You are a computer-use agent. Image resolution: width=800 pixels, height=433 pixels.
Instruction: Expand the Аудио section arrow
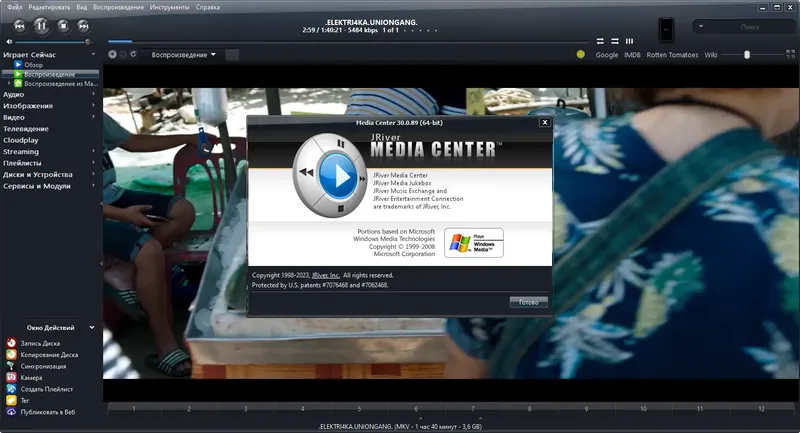(x=93, y=94)
